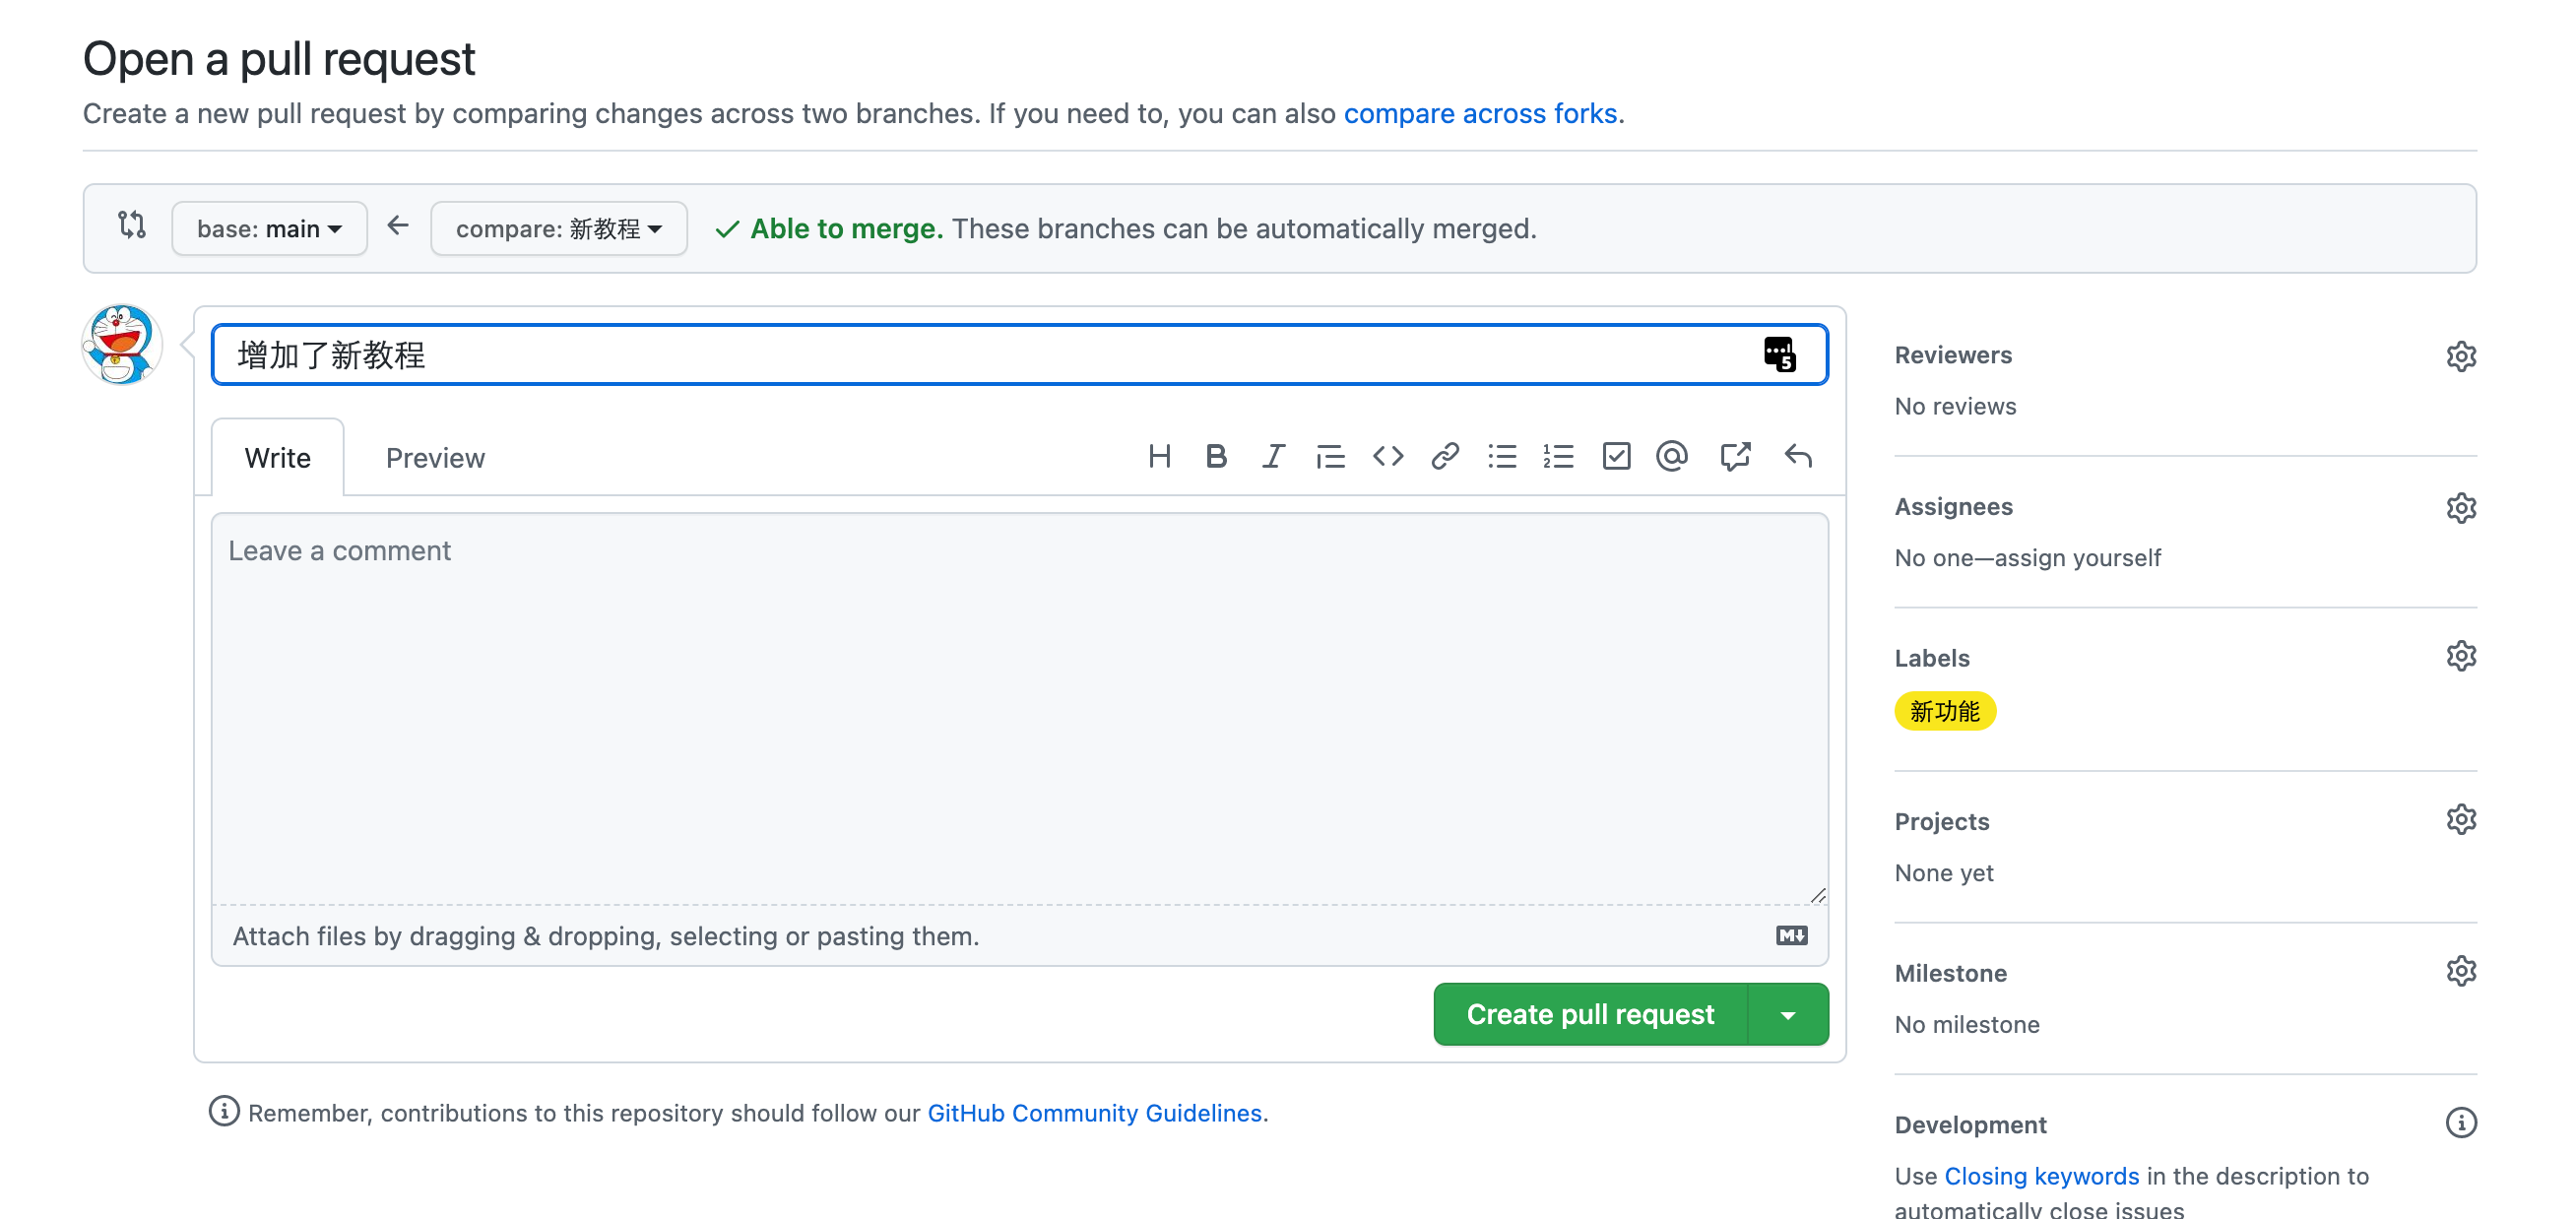Expand Create pull request options arrow
Viewport: 2576px width, 1219px height.
1788,1014
